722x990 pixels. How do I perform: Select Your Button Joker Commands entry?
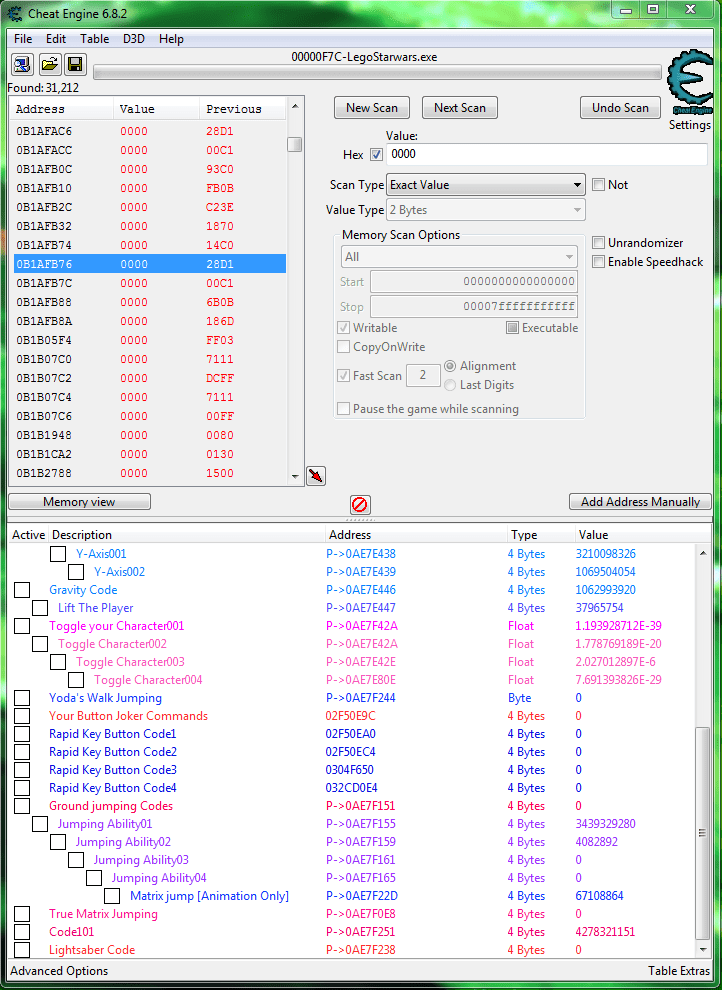128,716
